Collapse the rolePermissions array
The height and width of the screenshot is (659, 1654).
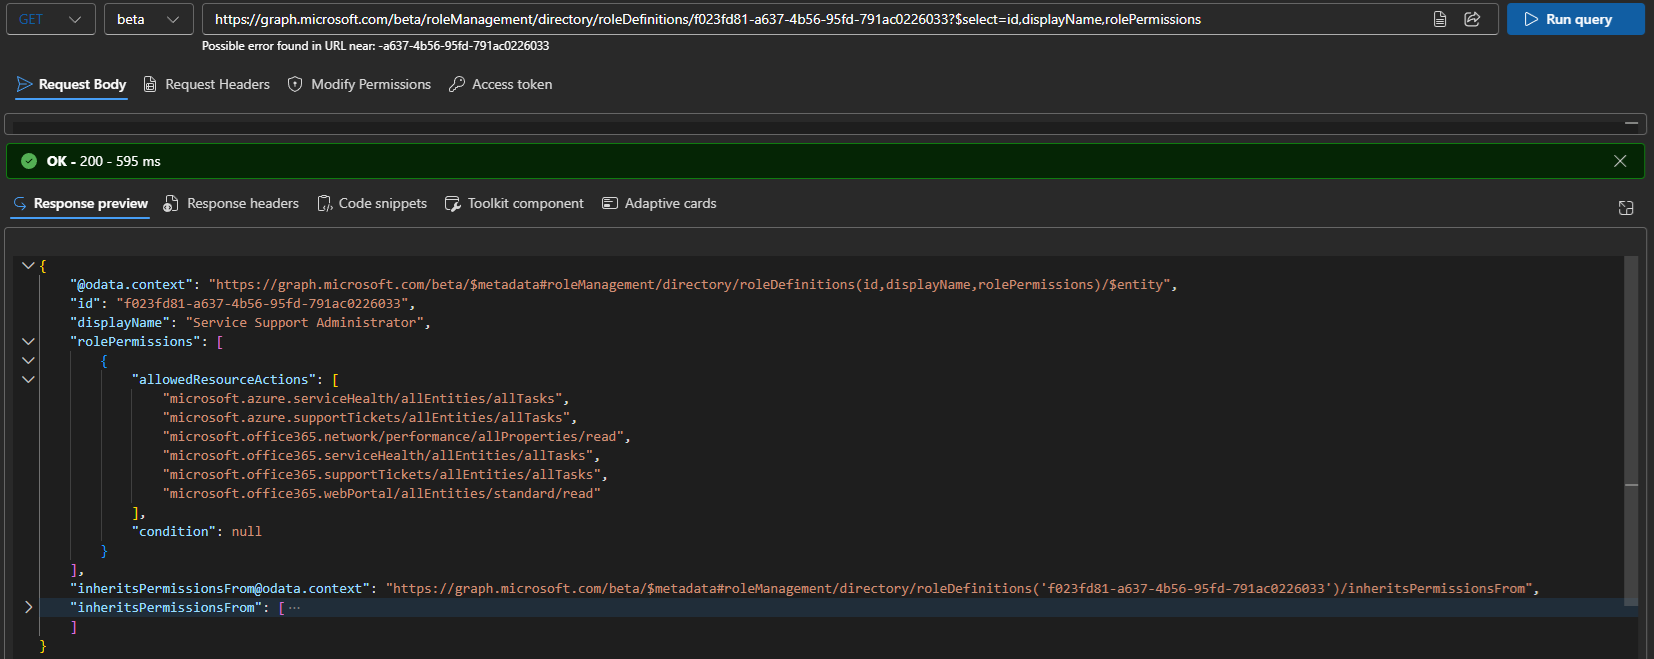(x=28, y=342)
